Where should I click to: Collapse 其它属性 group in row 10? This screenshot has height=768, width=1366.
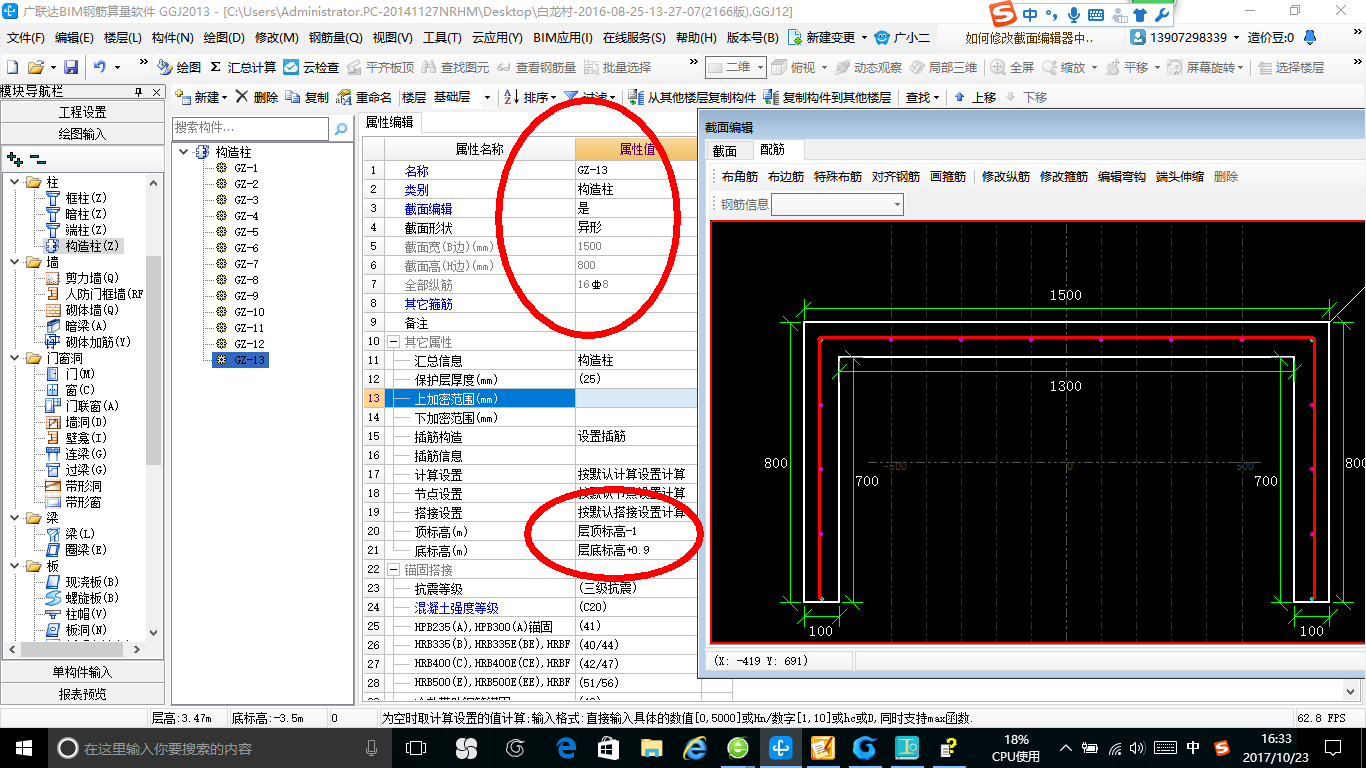click(395, 342)
